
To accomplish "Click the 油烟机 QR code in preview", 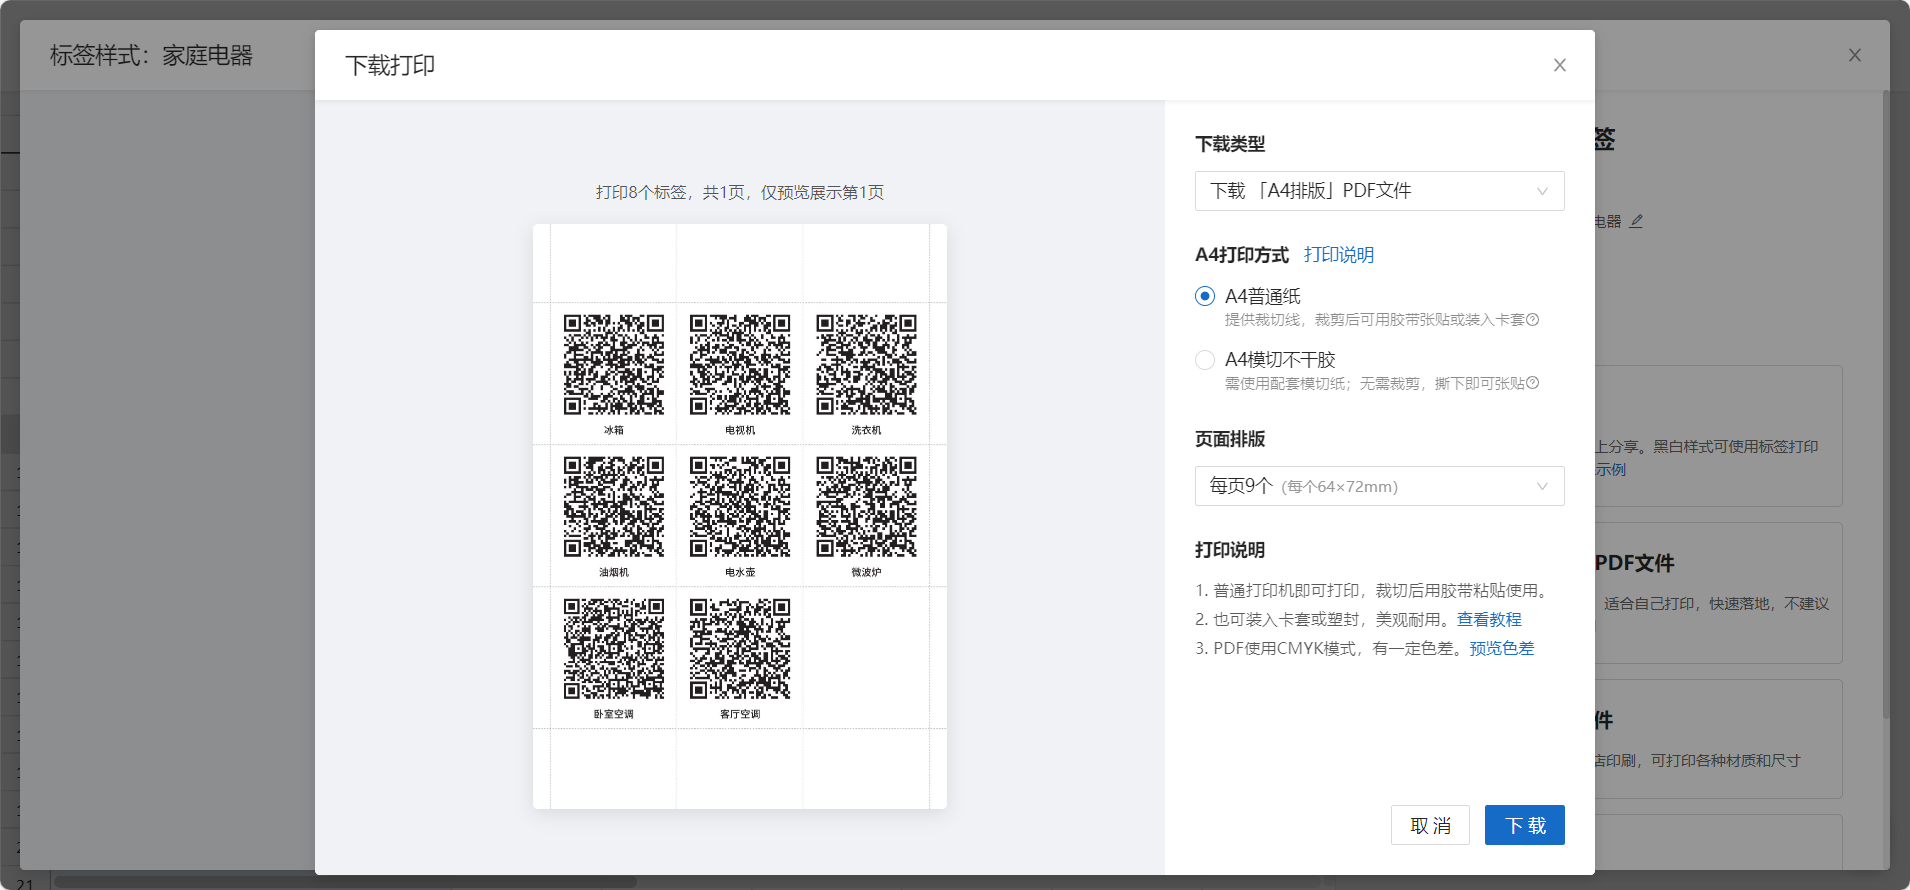I will 614,507.
